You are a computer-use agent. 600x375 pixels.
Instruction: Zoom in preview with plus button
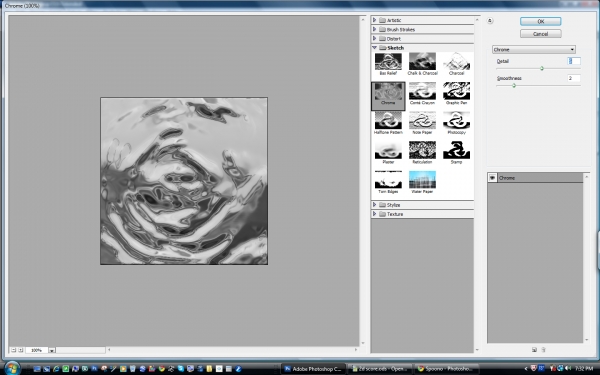click(21, 350)
